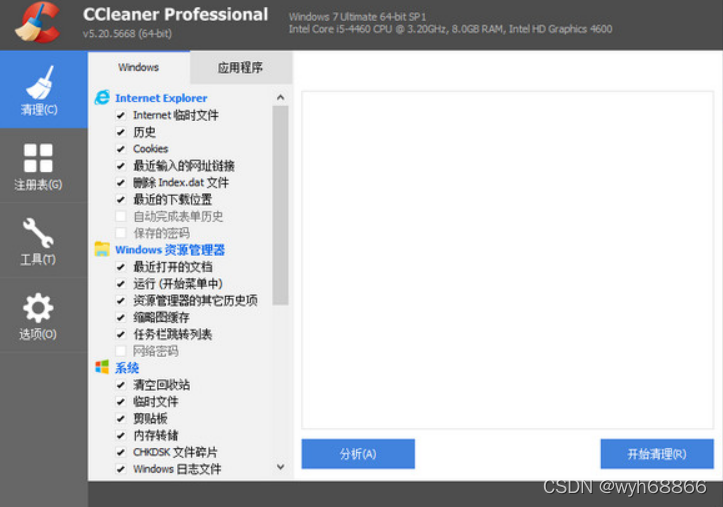The width and height of the screenshot is (723, 507).
Task: Open the Options (选项) section
Action: [x=43, y=316]
